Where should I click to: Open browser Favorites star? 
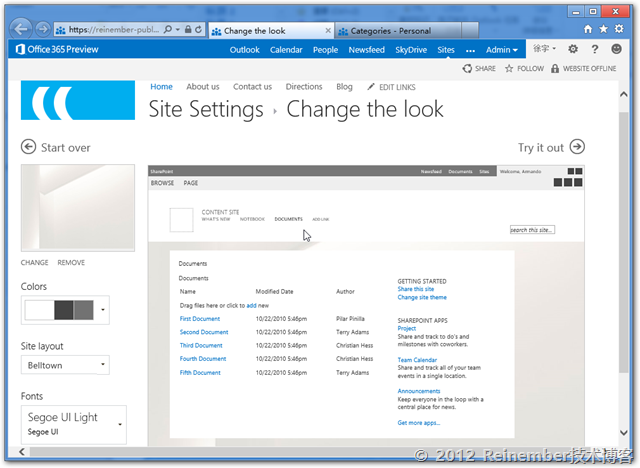[x=603, y=29]
